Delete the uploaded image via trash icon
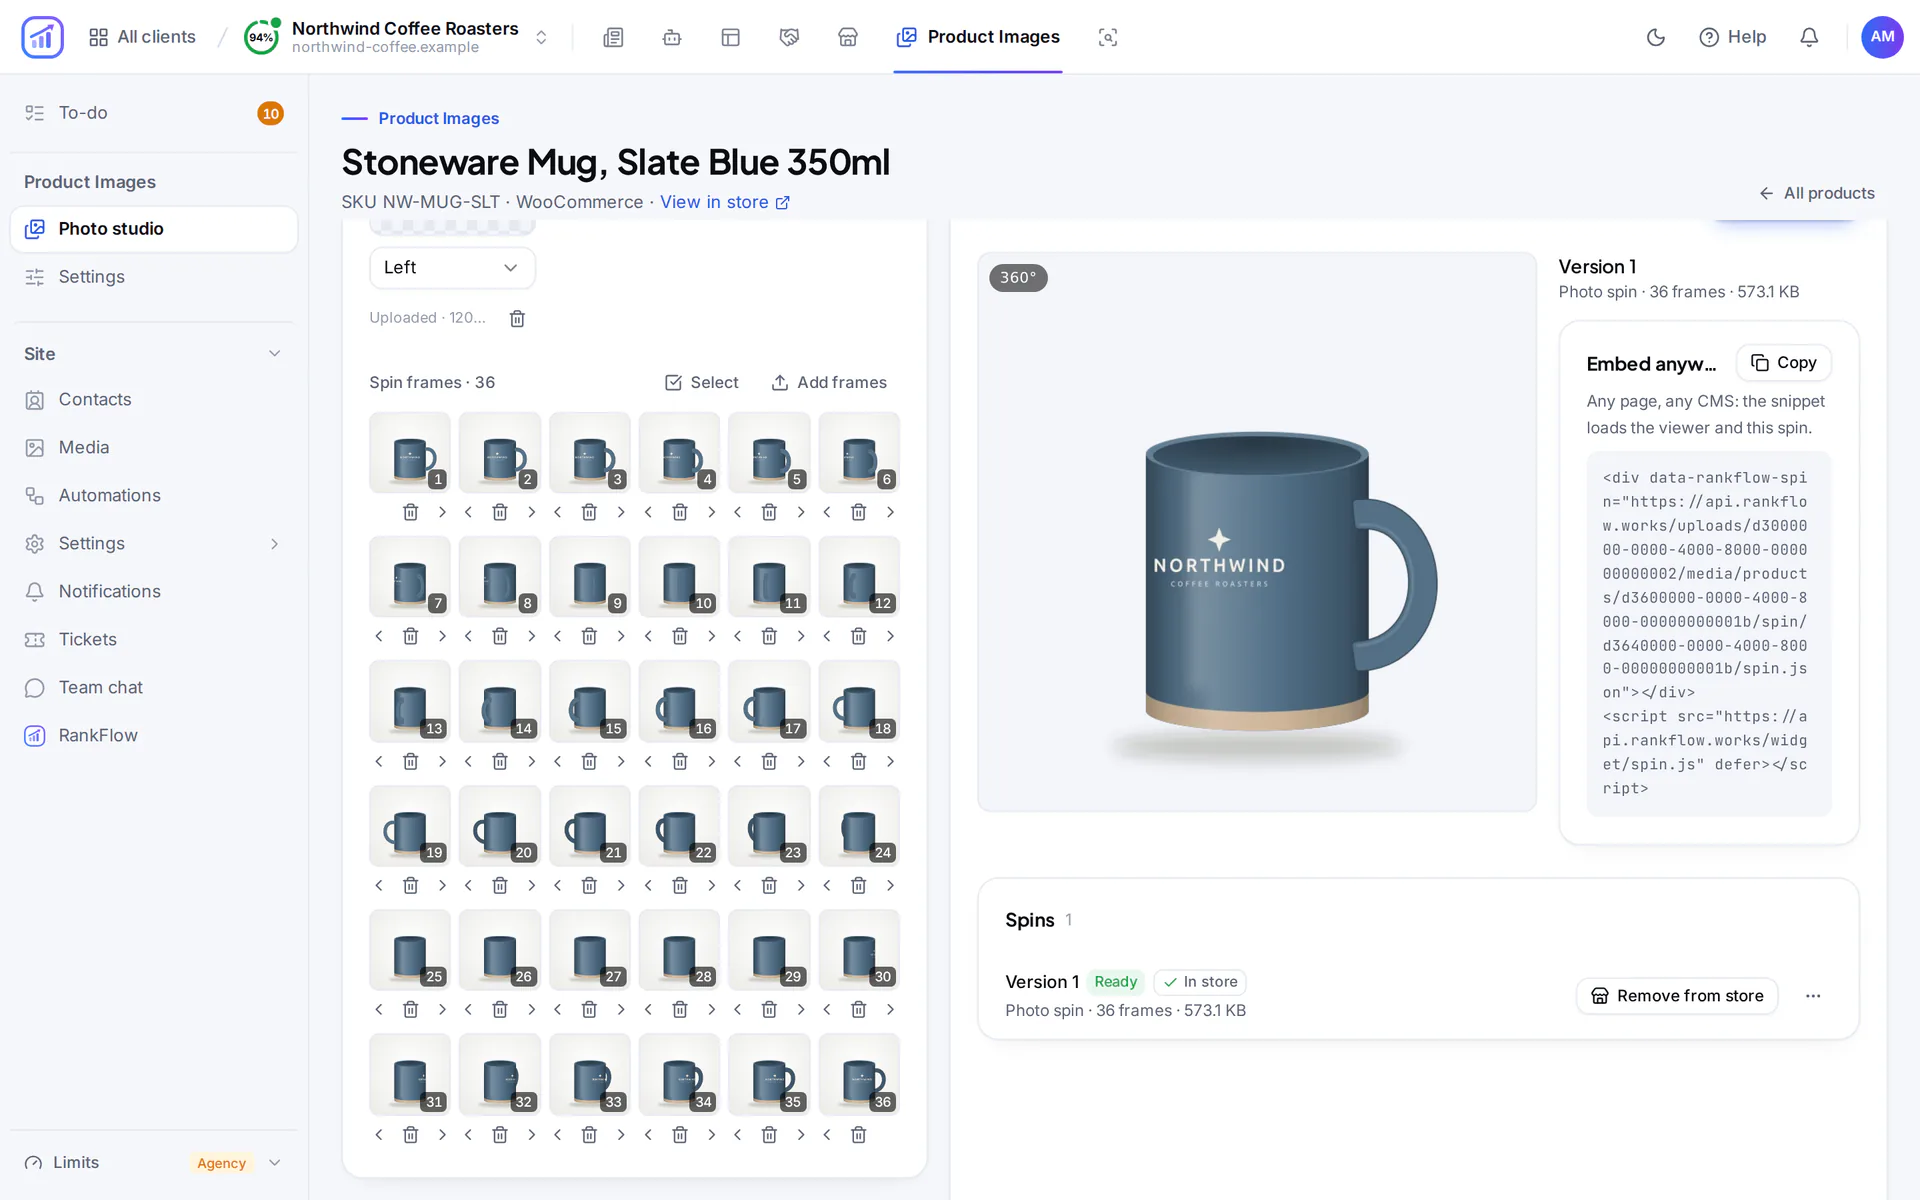Image resolution: width=1920 pixels, height=1200 pixels. tap(517, 318)
